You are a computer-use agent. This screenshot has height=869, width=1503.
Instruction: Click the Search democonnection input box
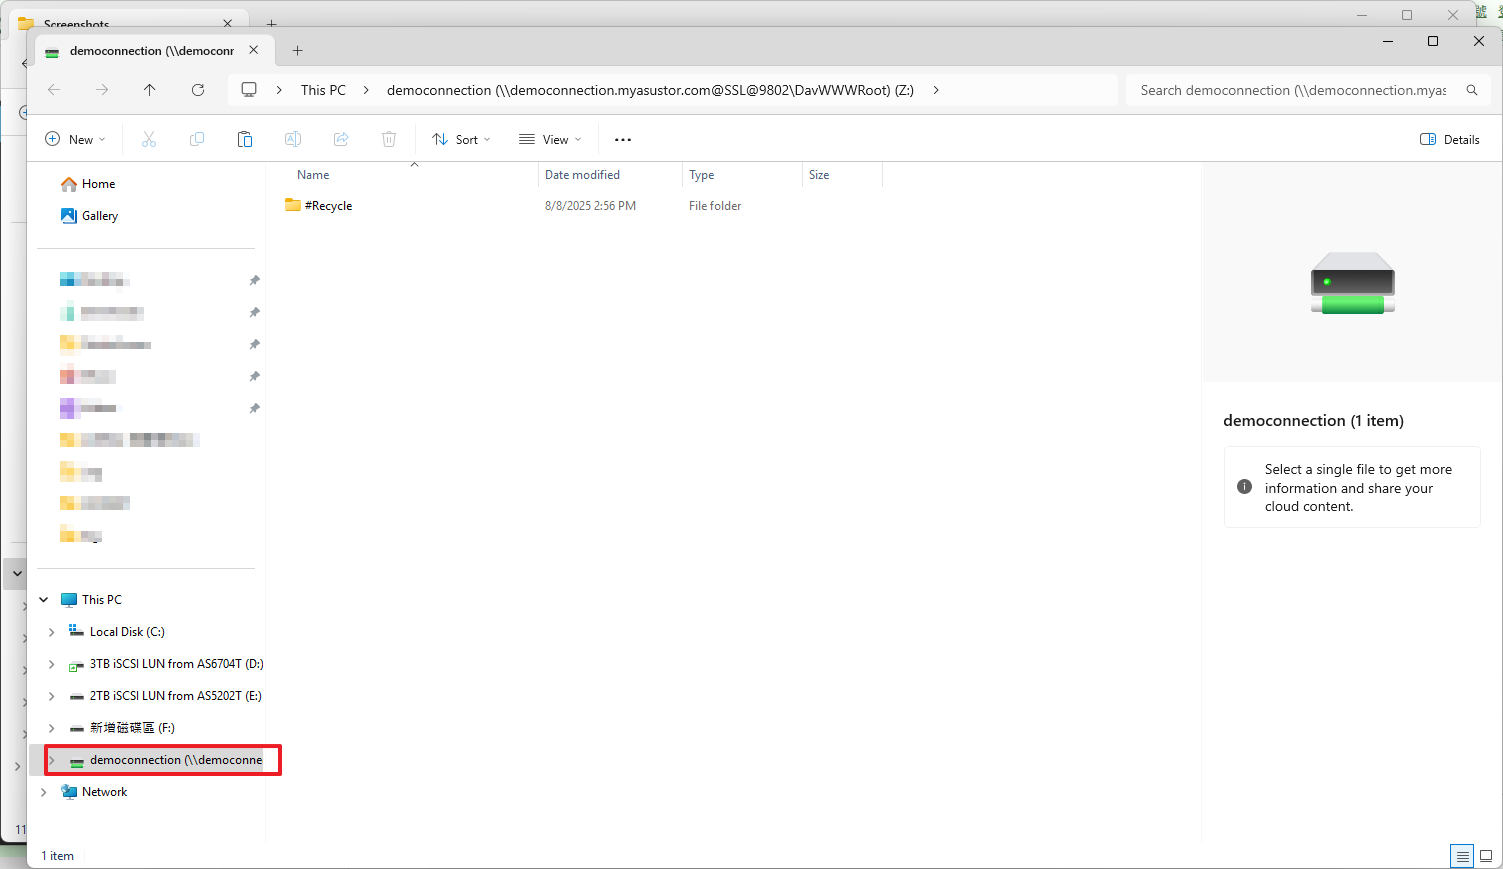click(1295, 90)
